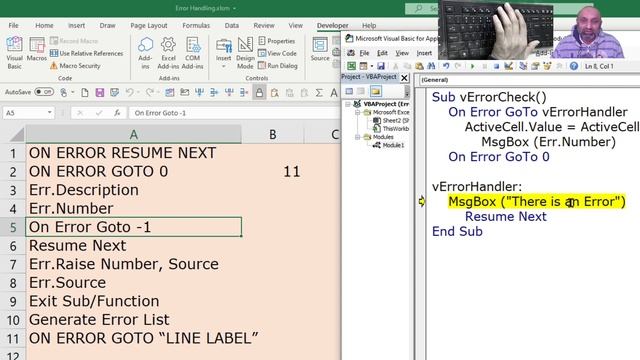
Task: Select row 7 header
Action: click(x=13, y=264)
